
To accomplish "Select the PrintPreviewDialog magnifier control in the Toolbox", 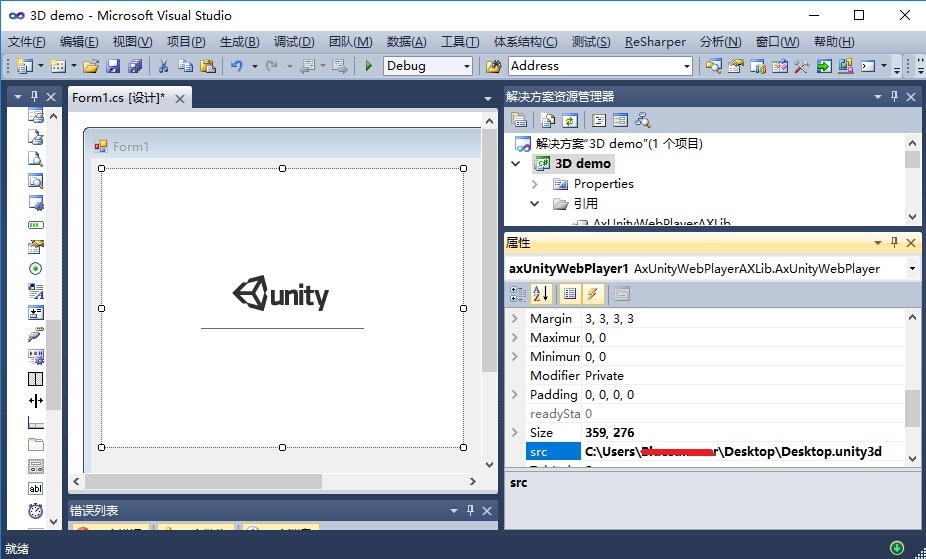I will (35, 181).
